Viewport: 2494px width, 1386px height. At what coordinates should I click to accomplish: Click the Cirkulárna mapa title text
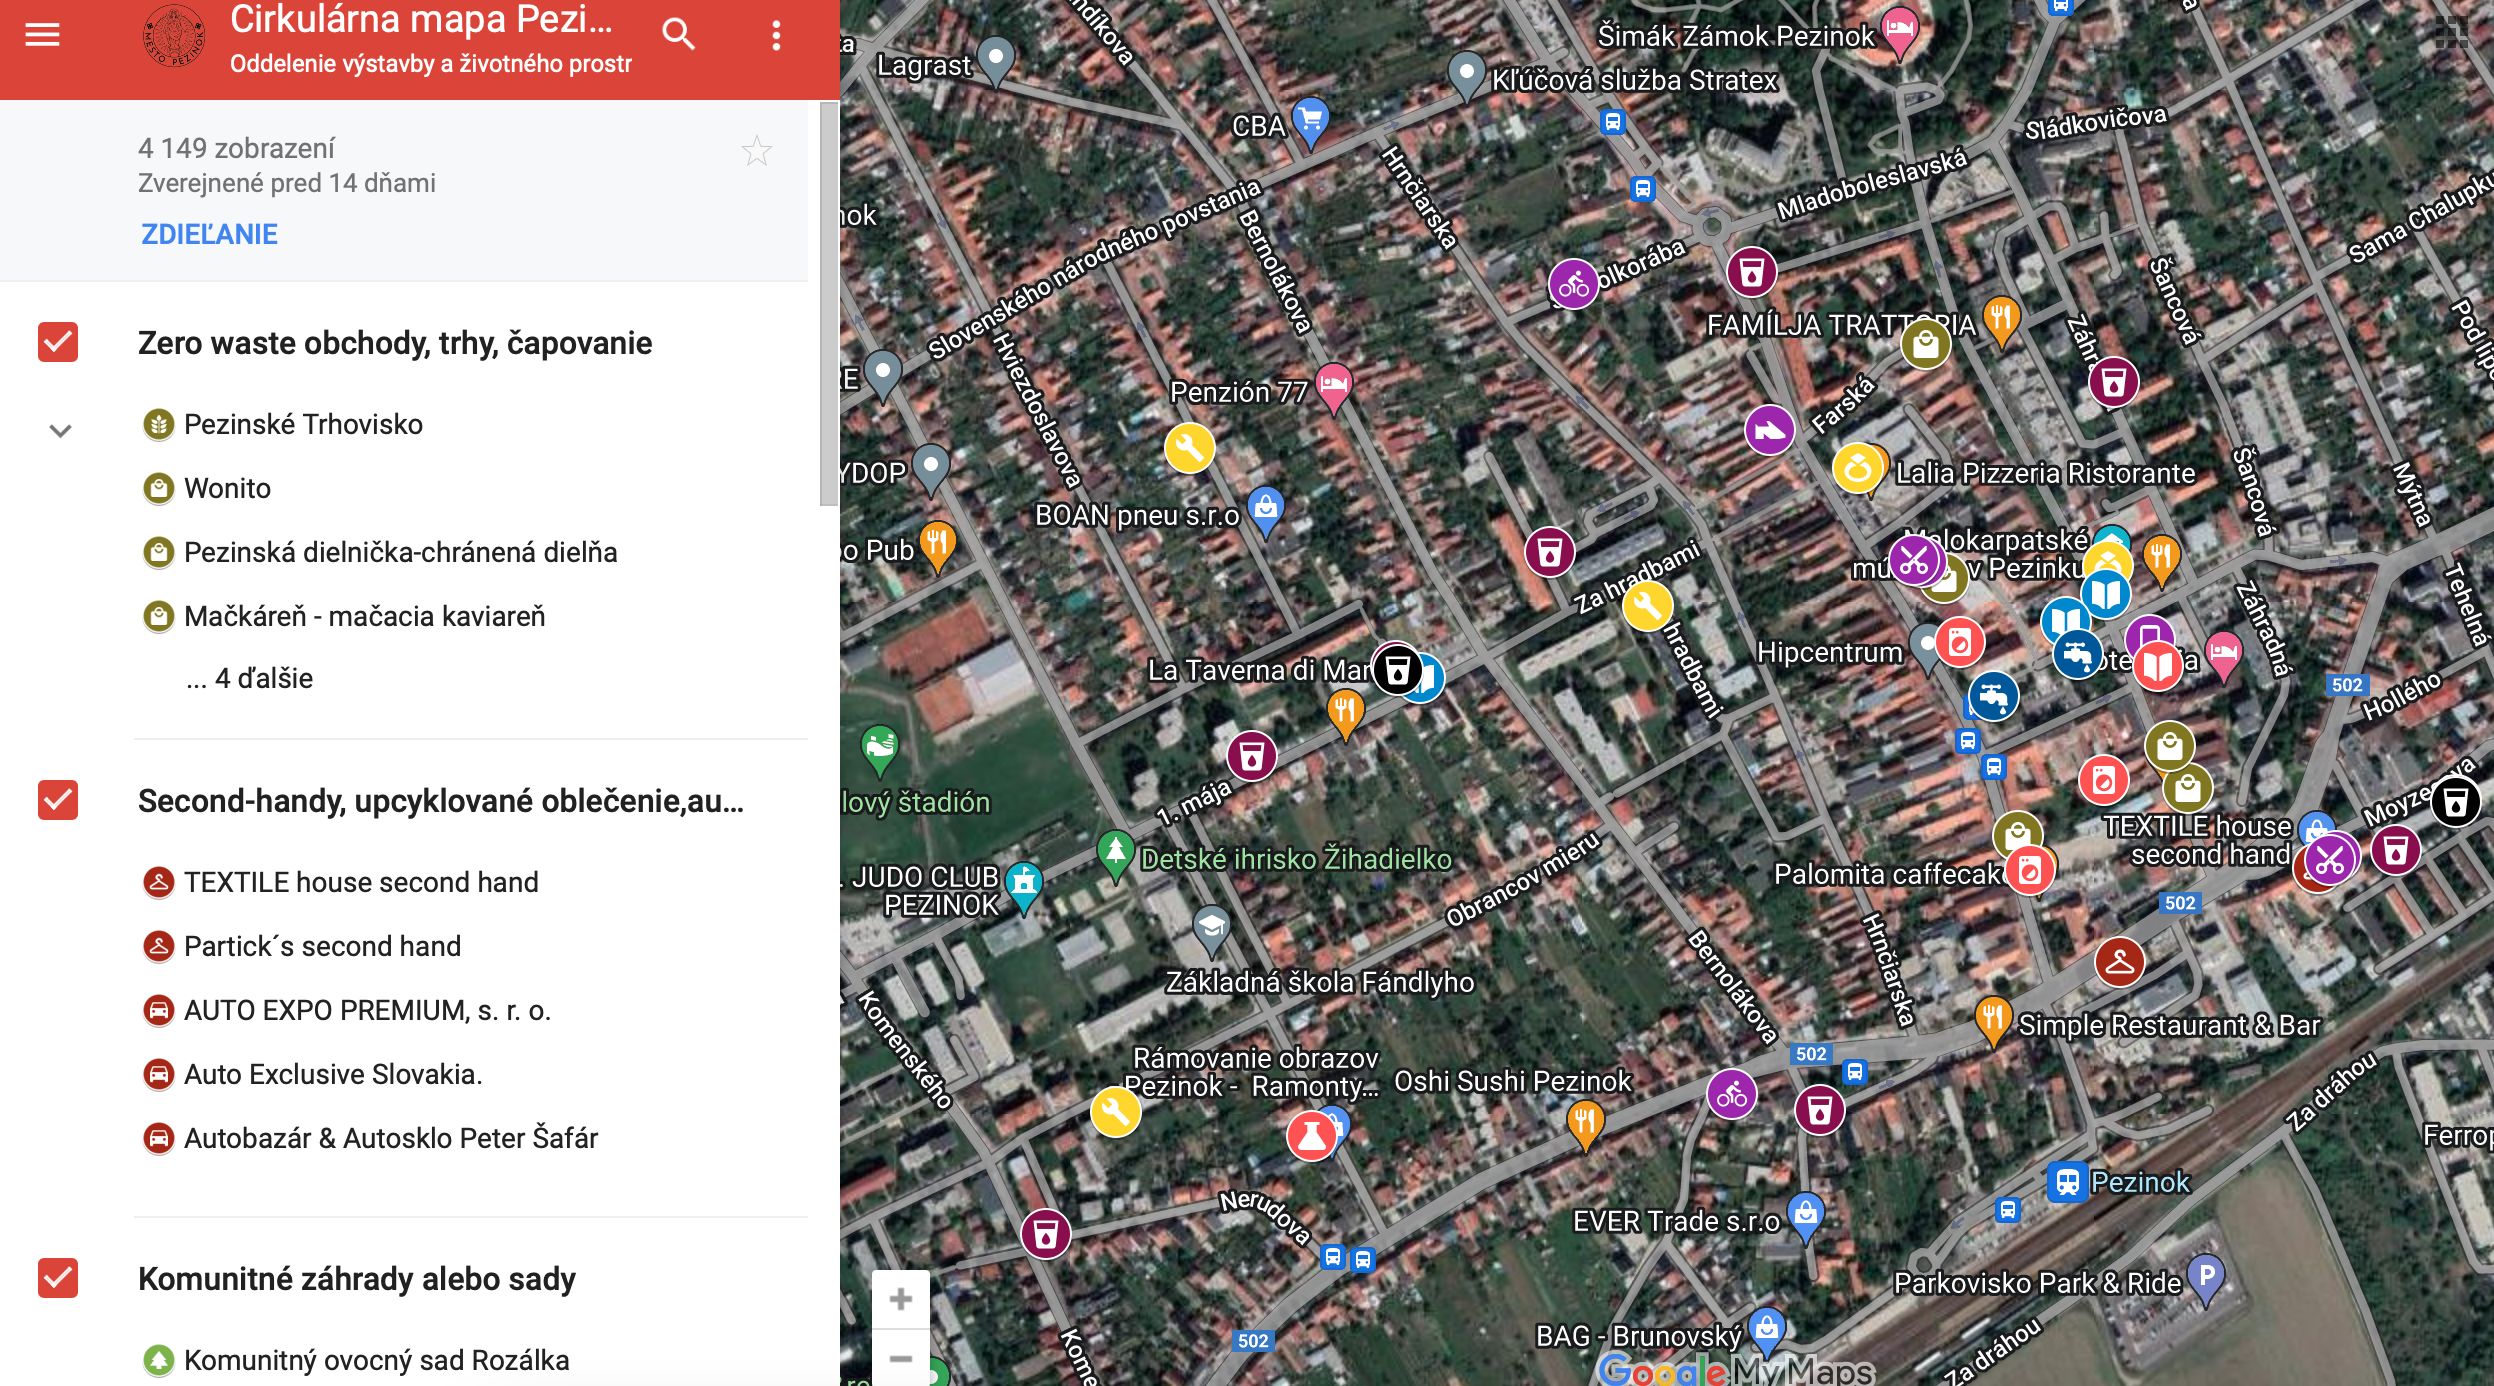click(421, 20)
